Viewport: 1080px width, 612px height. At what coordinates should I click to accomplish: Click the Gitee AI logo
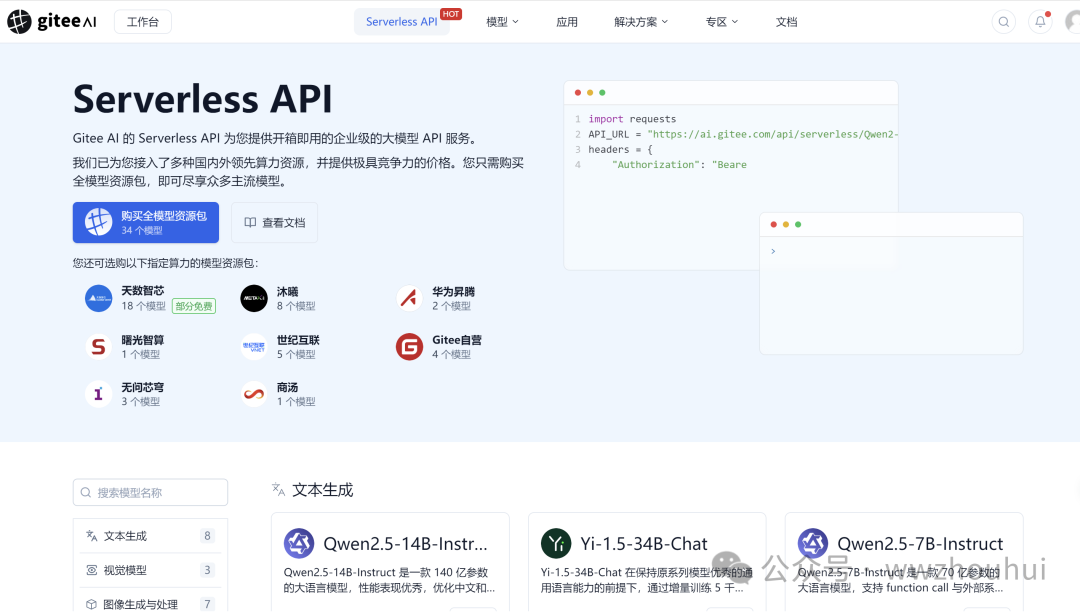(54, 21)
